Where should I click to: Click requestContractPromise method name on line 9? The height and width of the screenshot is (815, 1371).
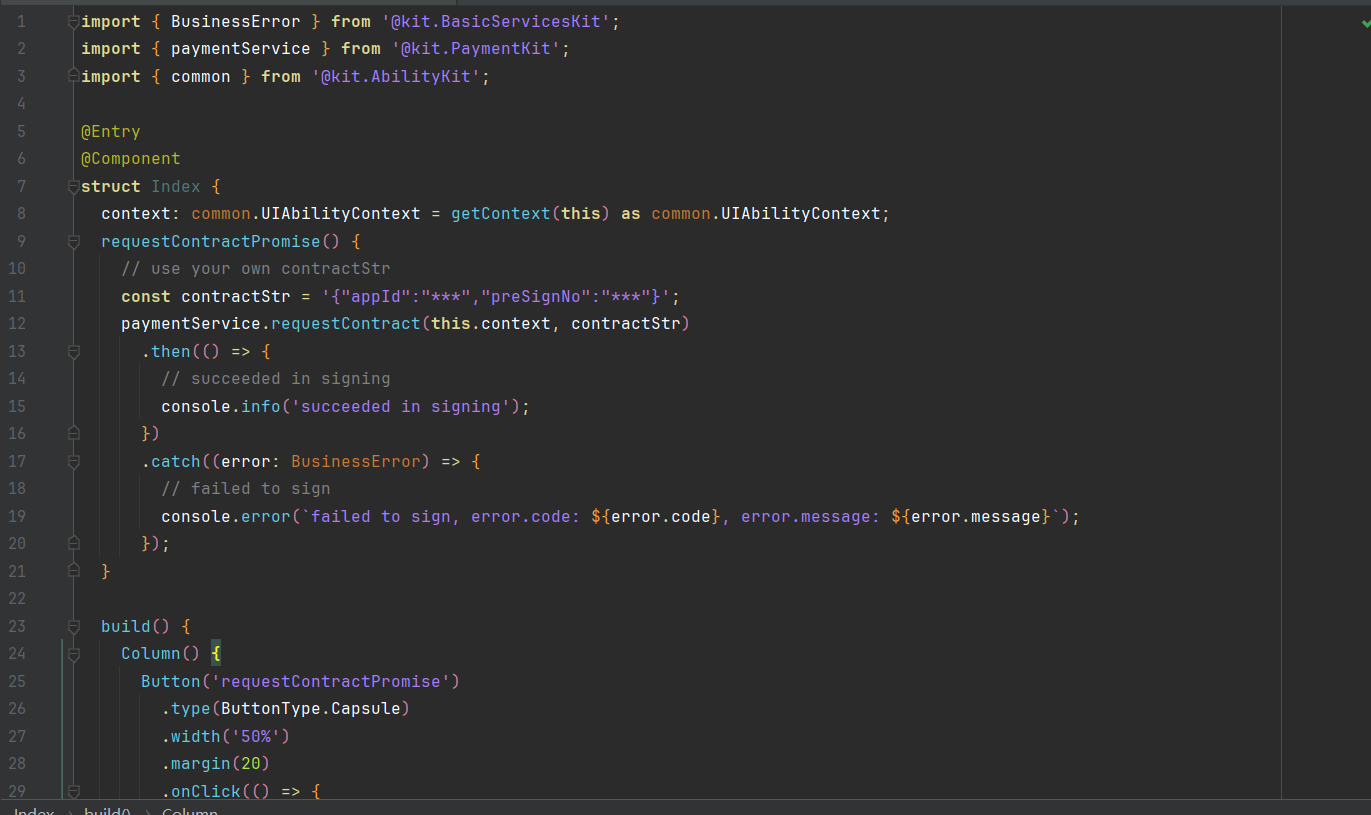click(211, 241)
